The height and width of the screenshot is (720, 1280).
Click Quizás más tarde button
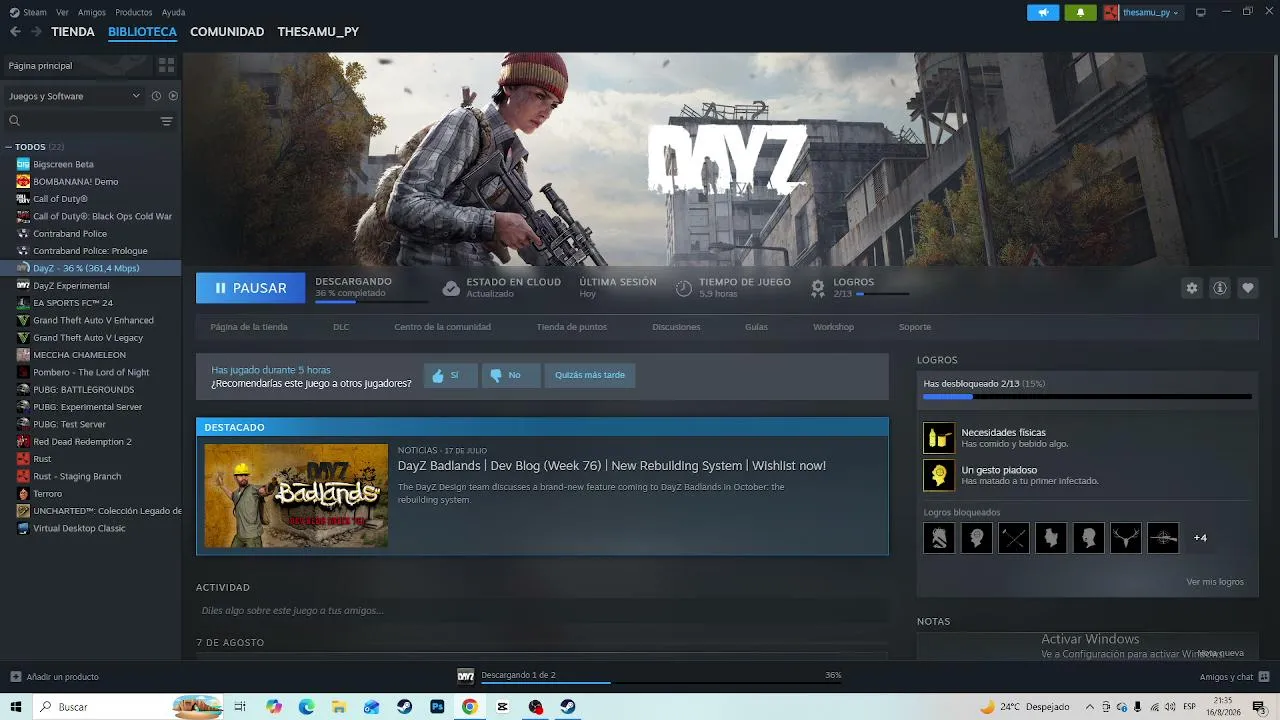coord(590,375)
